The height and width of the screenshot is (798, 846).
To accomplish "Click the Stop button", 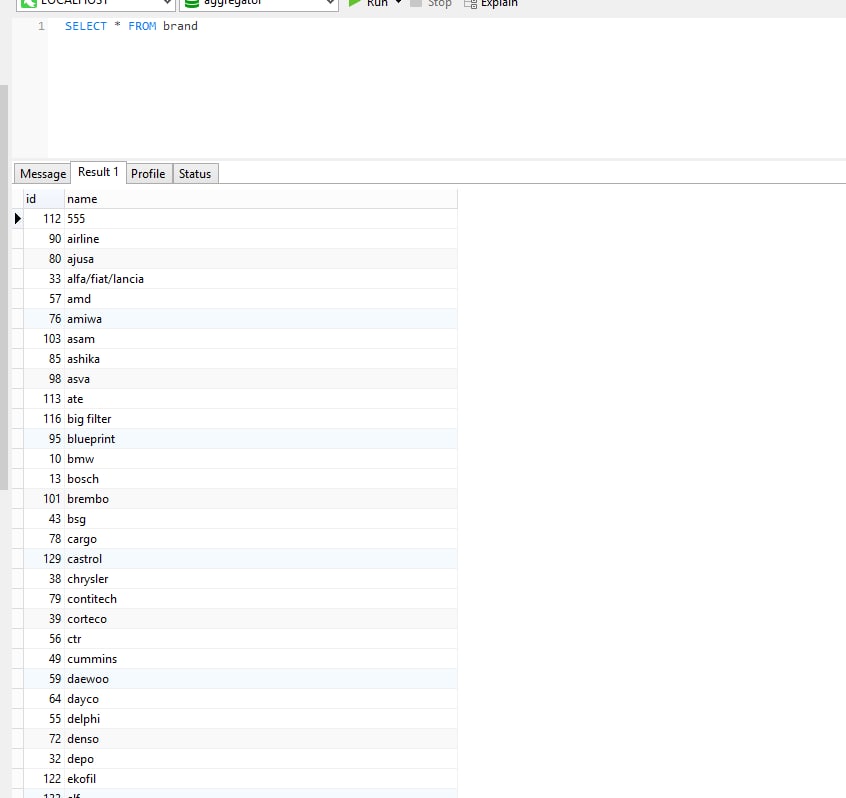I will click(431, 3).
